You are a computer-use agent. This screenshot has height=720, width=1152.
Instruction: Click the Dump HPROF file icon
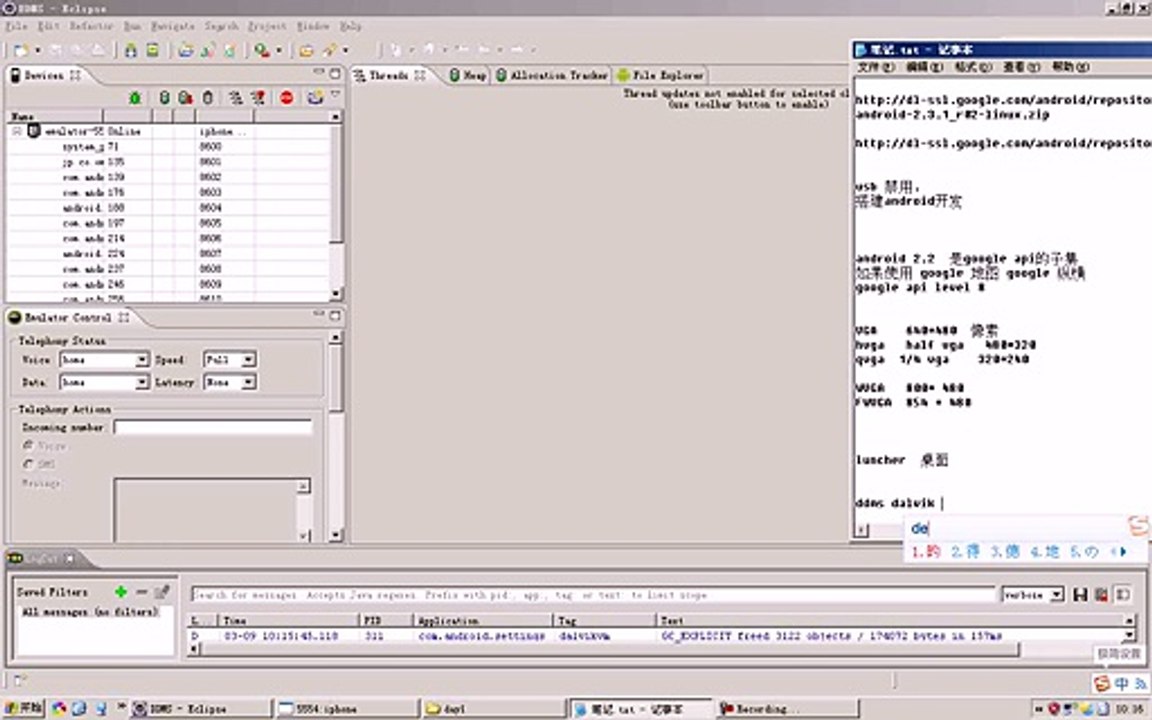(x=185, y=98)
